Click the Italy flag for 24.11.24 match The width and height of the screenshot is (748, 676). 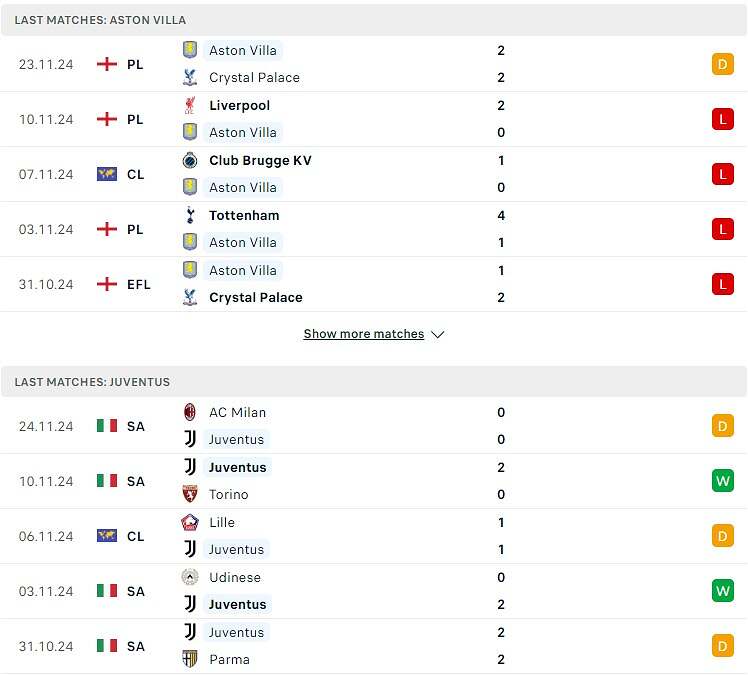[107, 426]
